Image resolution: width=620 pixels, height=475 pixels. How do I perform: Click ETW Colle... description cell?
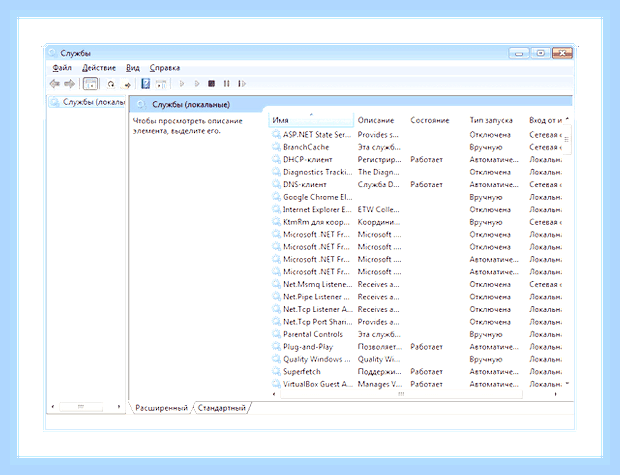(x=378, y=210)
